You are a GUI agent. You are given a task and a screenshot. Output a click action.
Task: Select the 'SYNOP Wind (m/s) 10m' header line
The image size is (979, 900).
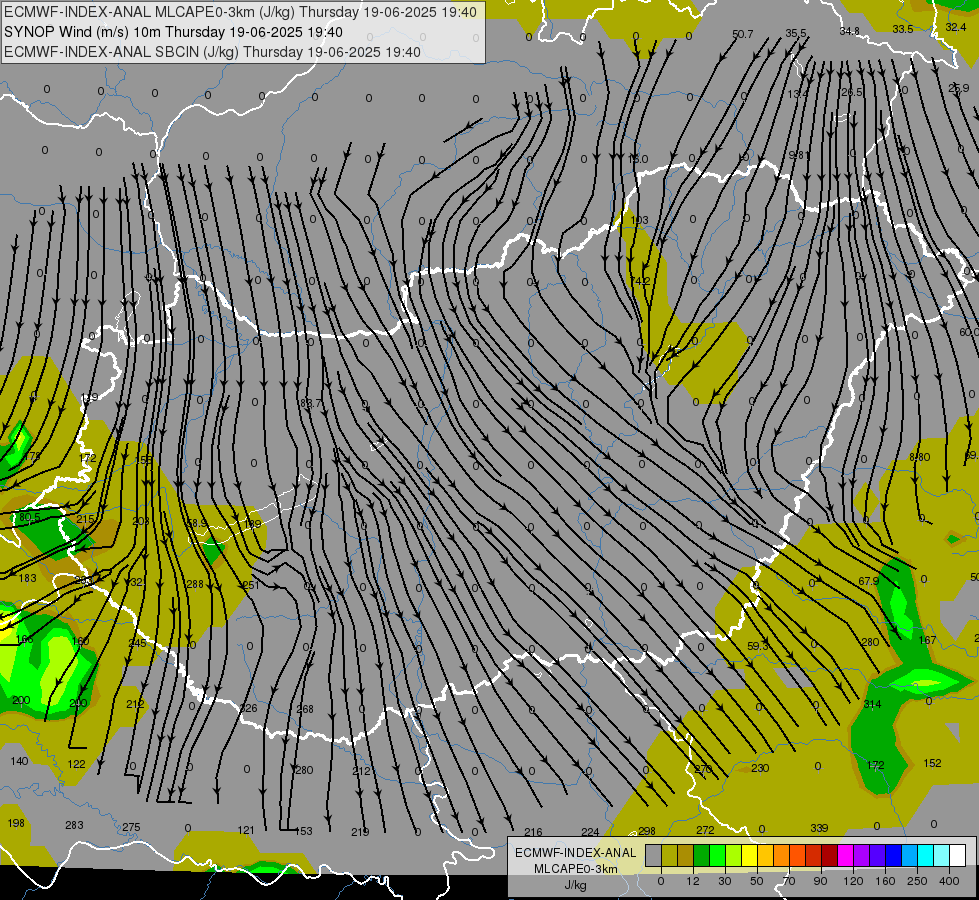pos(173,32)
